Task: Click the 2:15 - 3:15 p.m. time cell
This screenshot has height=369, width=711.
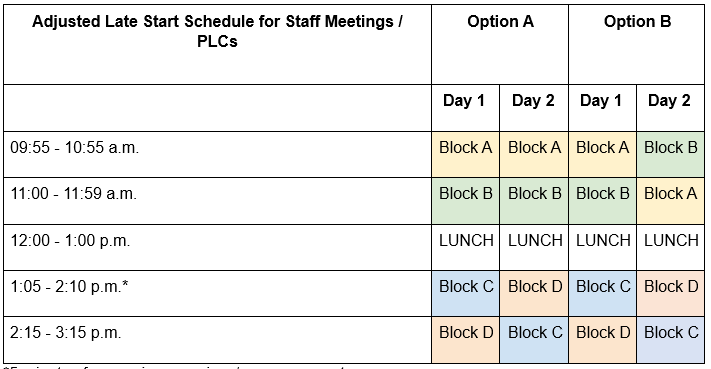Action: point(217,340)
